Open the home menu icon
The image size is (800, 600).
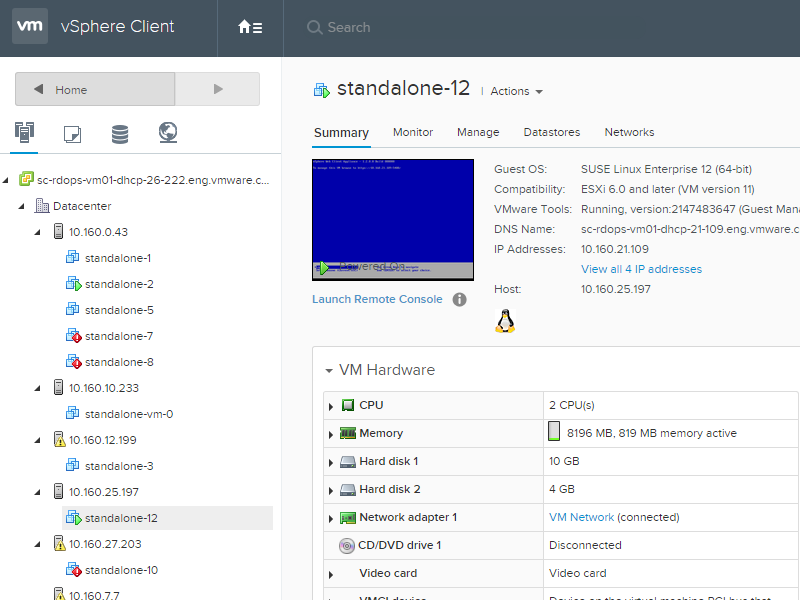[250, 27]
